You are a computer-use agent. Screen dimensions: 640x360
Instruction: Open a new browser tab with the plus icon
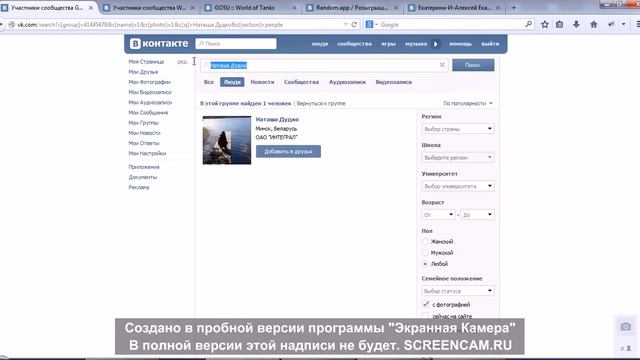513,7
